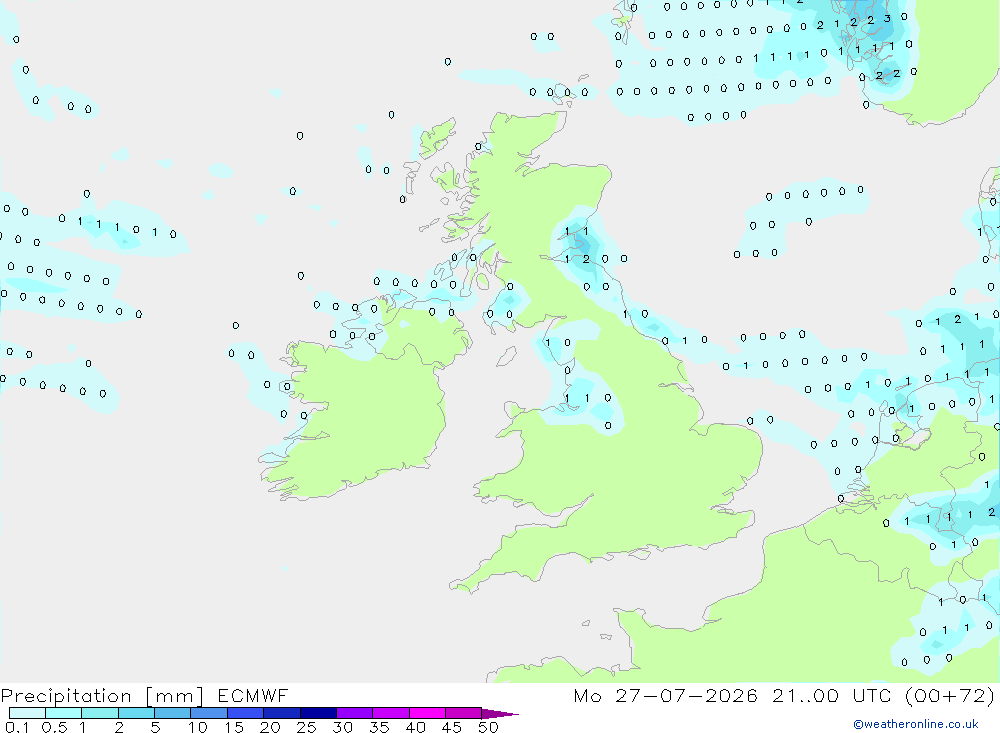Click the legend arrow tip beyond 50
Screen dimensions: 1000x733
click(x=500, y=714)
